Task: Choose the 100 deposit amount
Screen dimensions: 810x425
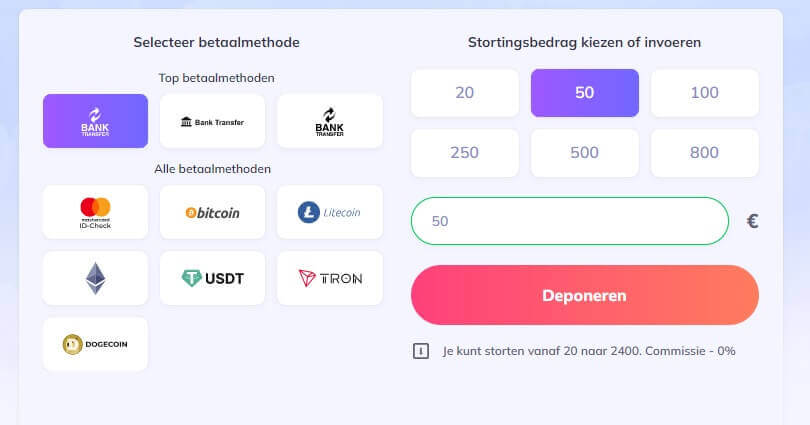Action: 705,92
